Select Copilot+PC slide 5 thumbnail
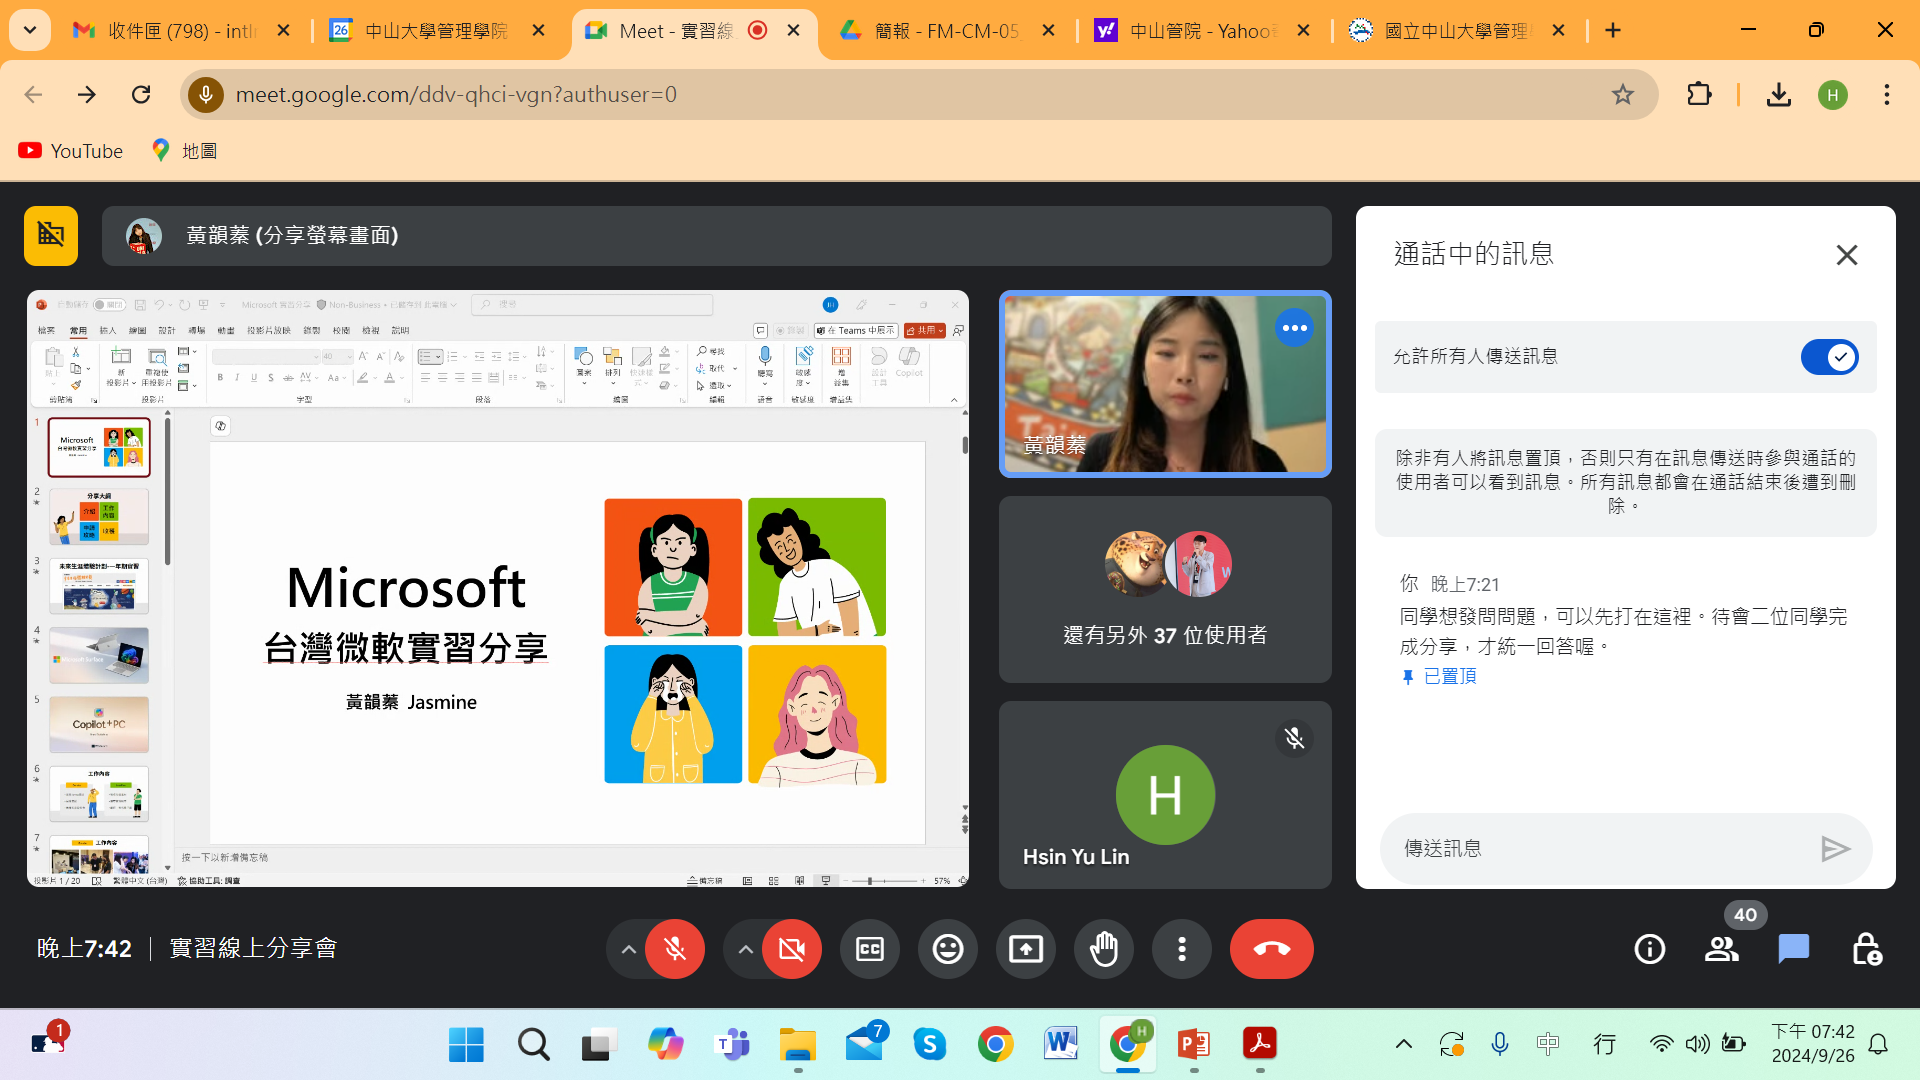 pyautogui.click(x=99, y=724)
